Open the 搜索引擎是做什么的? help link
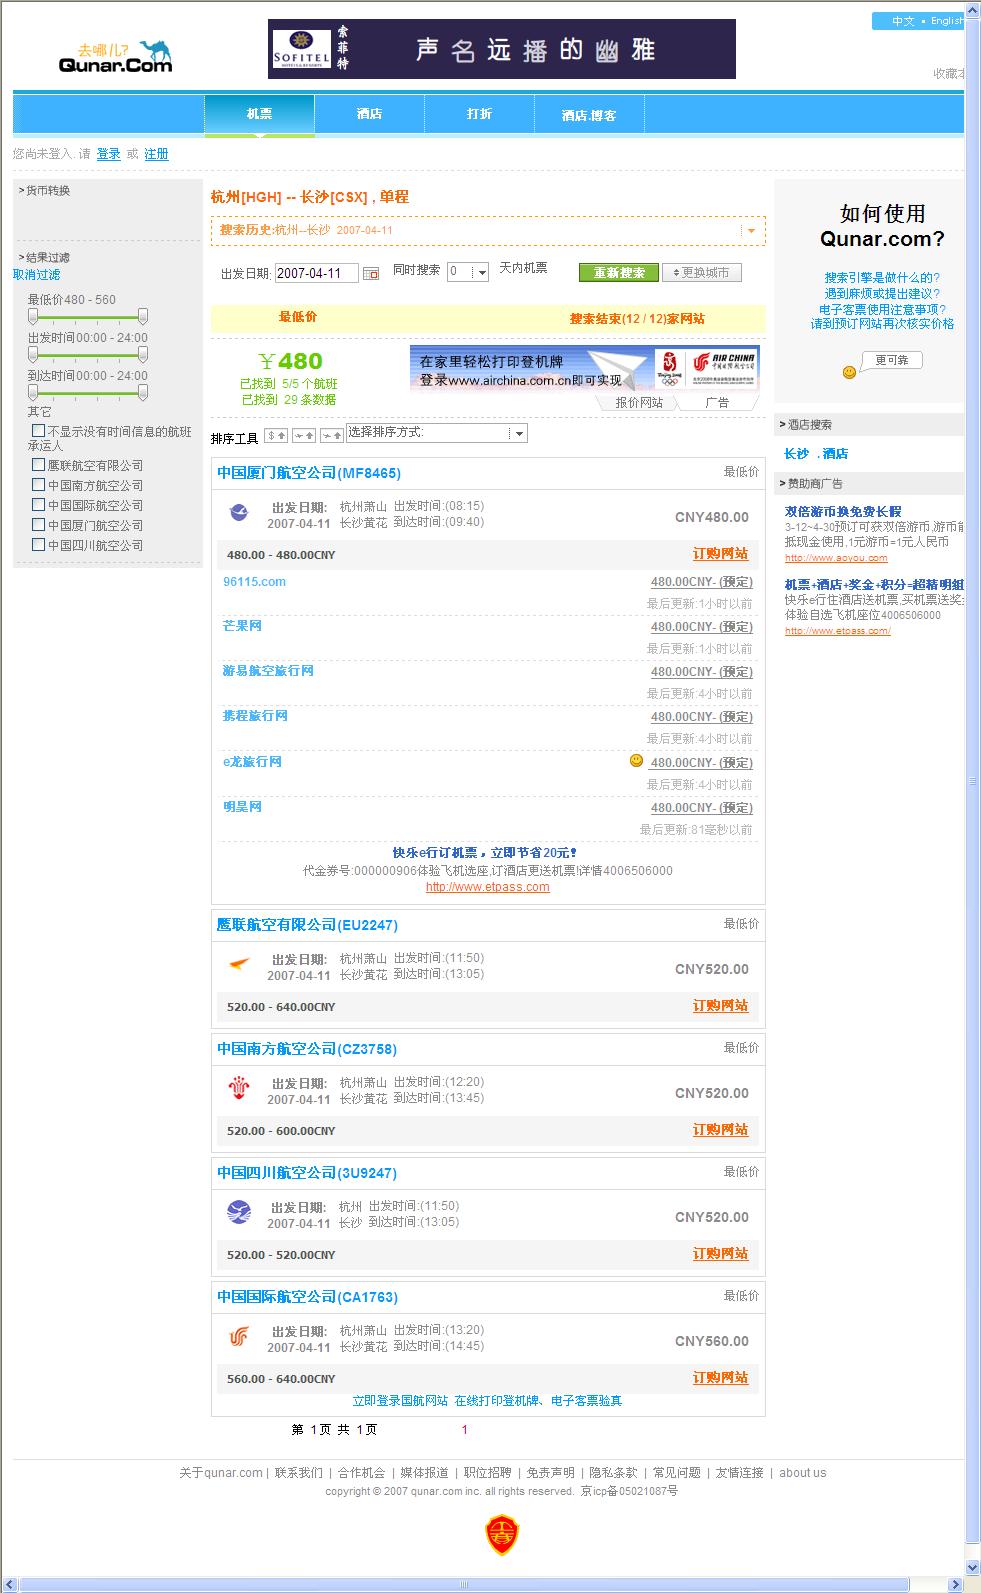 coord(882,278)
